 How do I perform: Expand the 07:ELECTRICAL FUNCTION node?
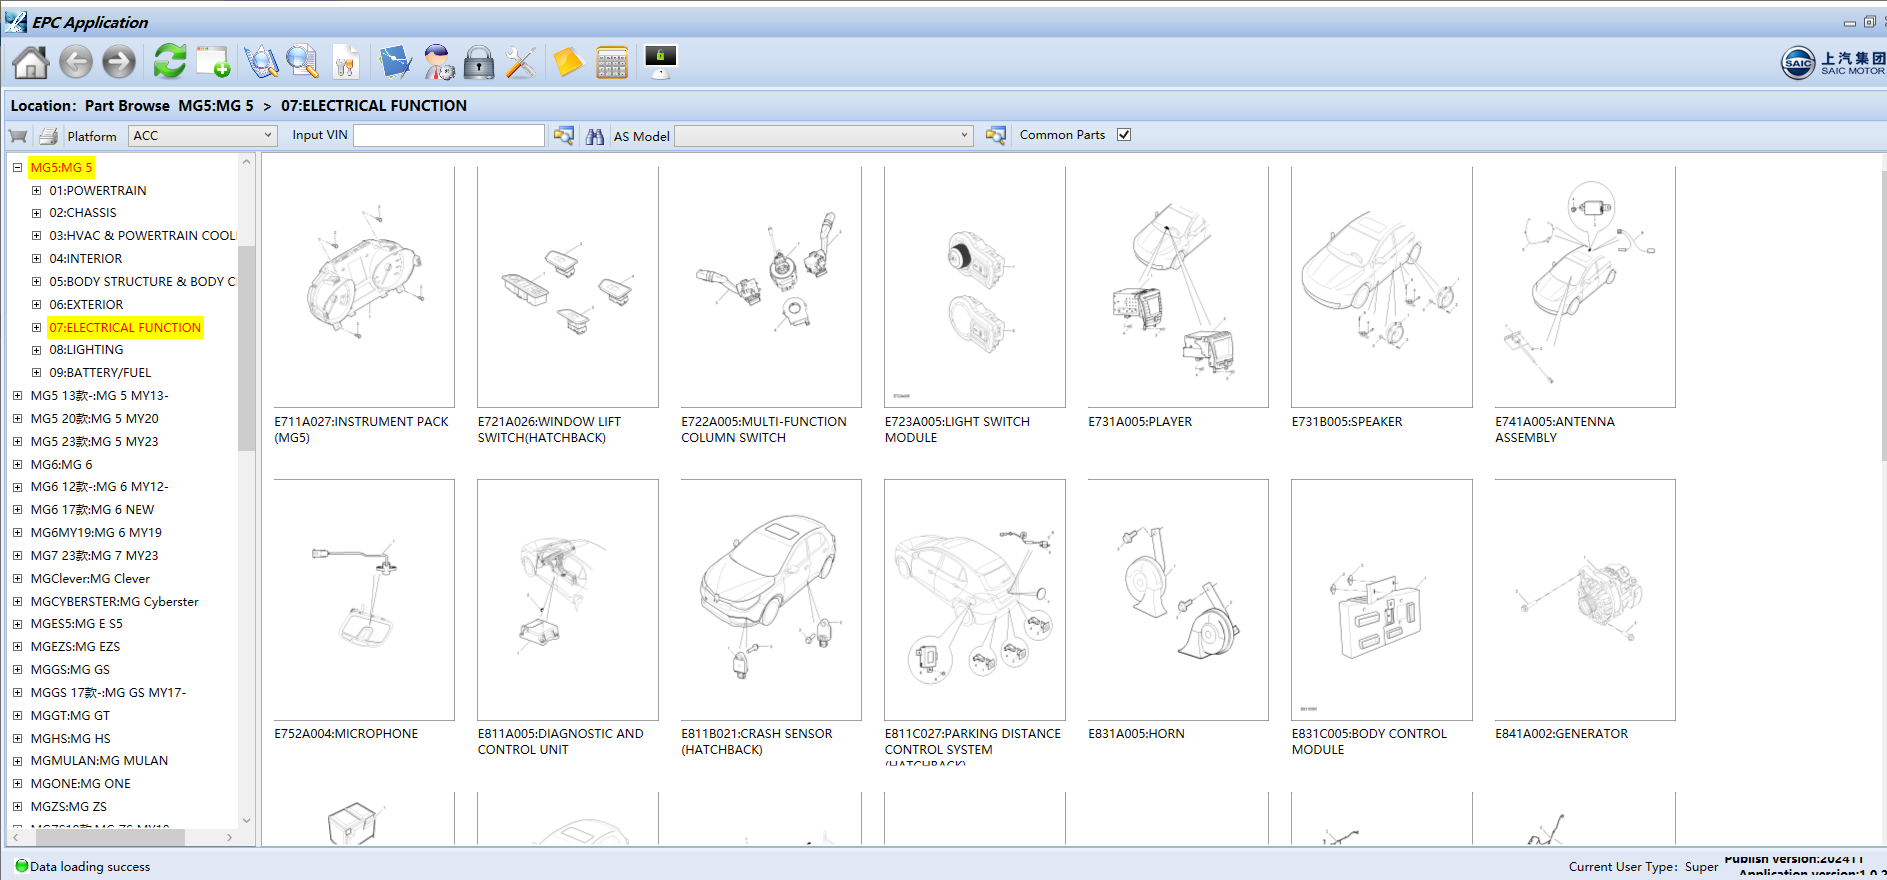click(36, 327)
